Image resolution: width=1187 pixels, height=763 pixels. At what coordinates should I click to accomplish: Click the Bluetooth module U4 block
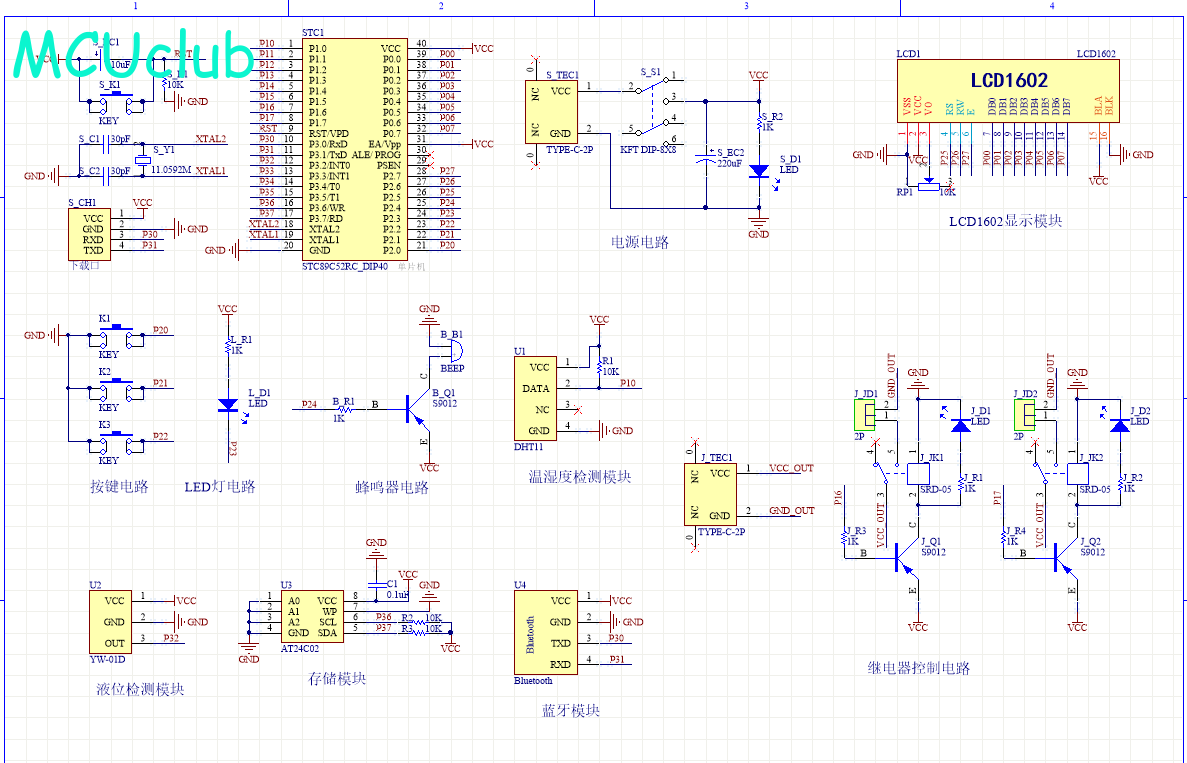543,632
